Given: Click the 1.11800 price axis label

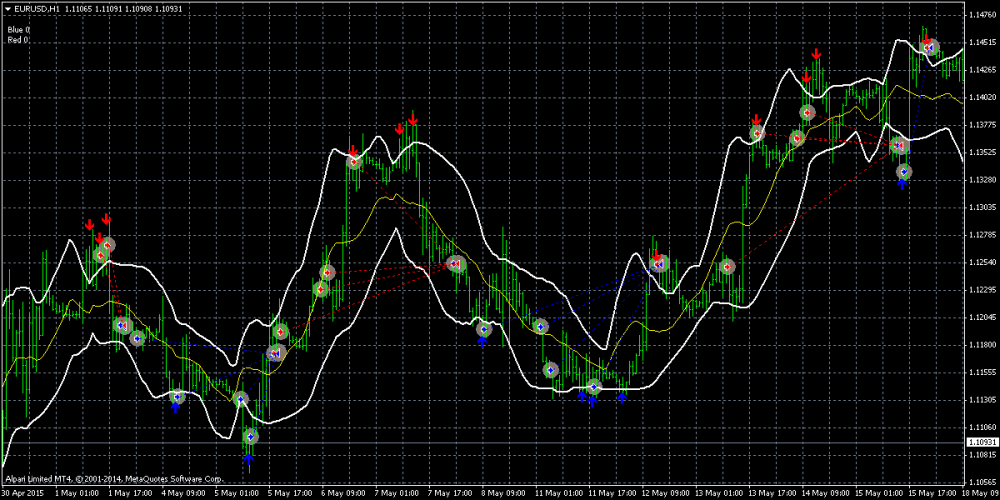Looking at the screenshot, I should pyautogui.click(x=982, y=345).
